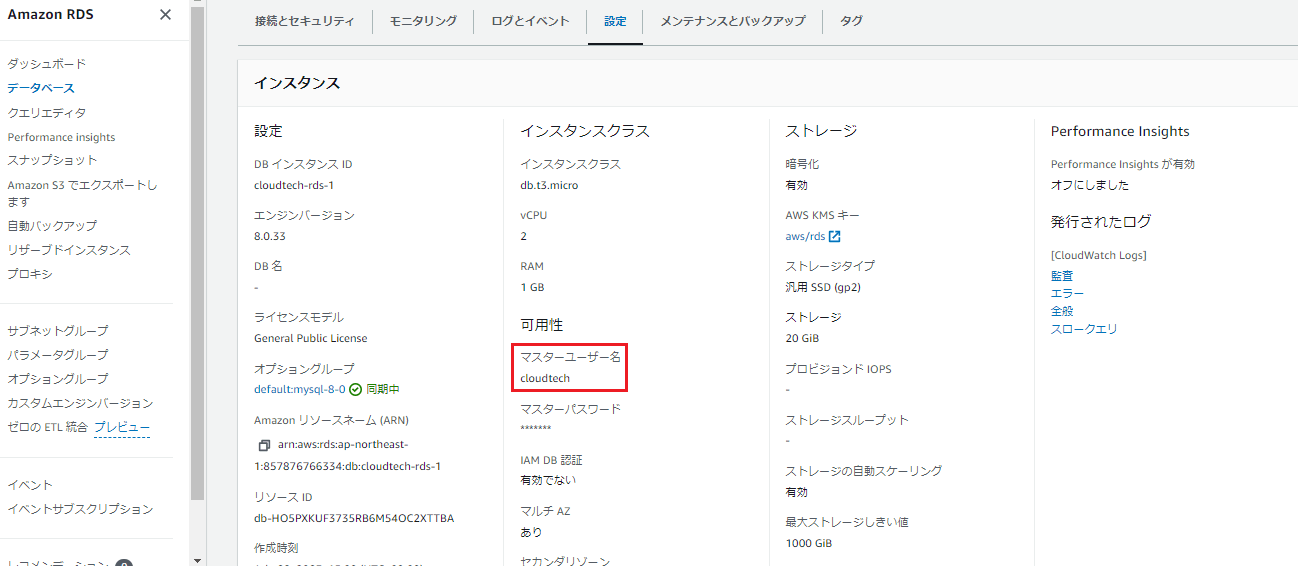The width and height of the screenshot is (1298, 566).
Task: Open the スロークエリ CloudWatch log link
Action: (1084, 329)
